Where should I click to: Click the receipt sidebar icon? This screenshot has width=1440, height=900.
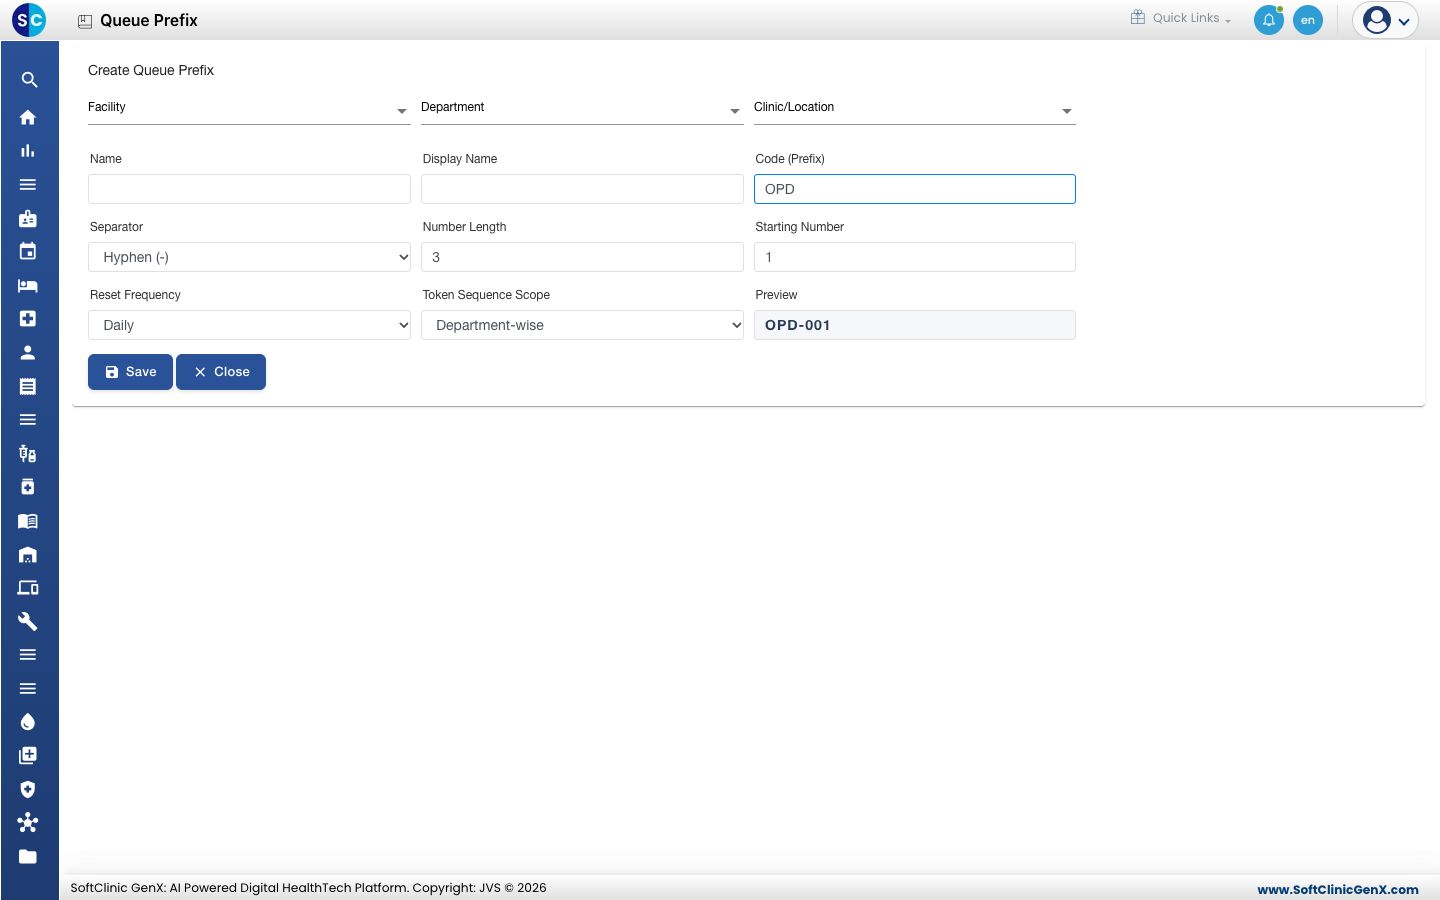point(28,386)
